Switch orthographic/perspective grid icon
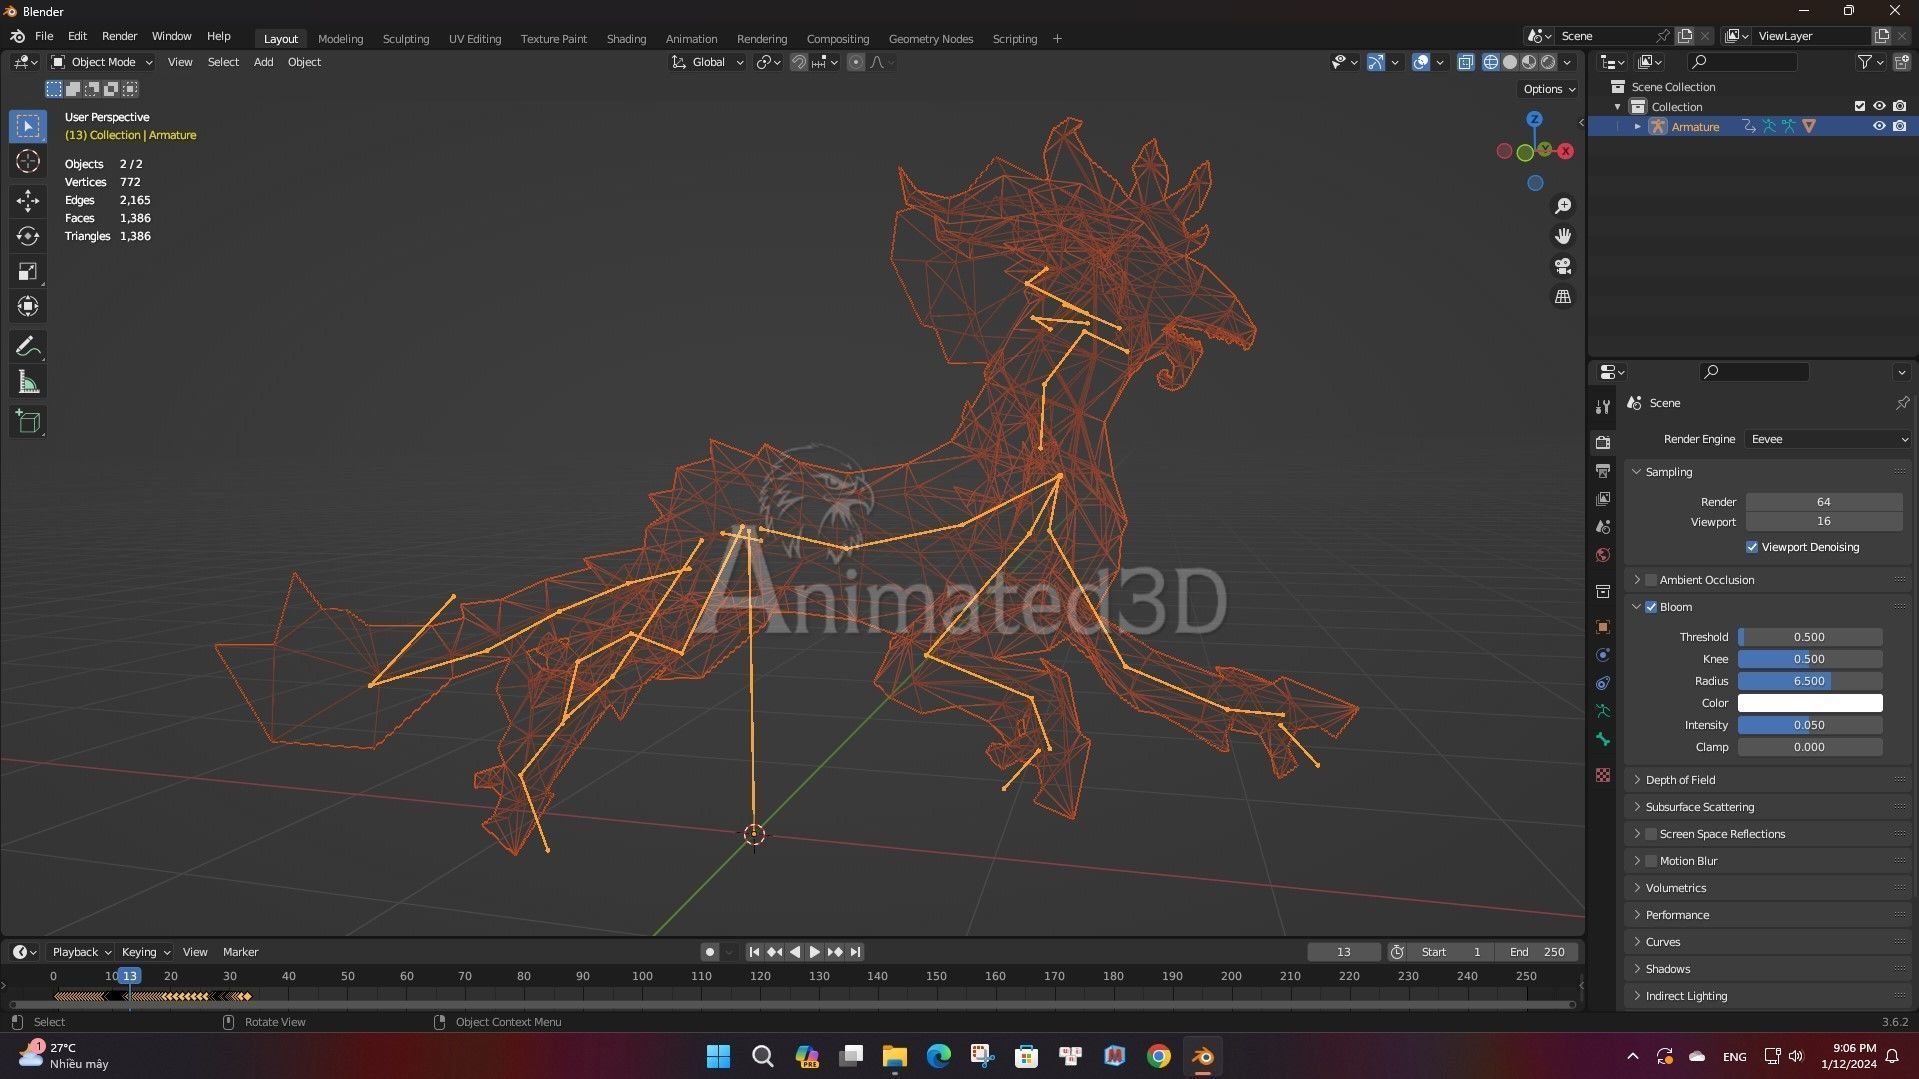 tap(1563, 297)
